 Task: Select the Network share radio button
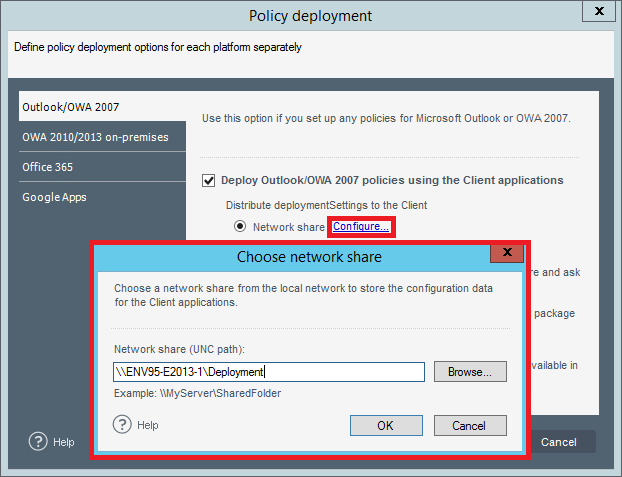pos(240,226)
